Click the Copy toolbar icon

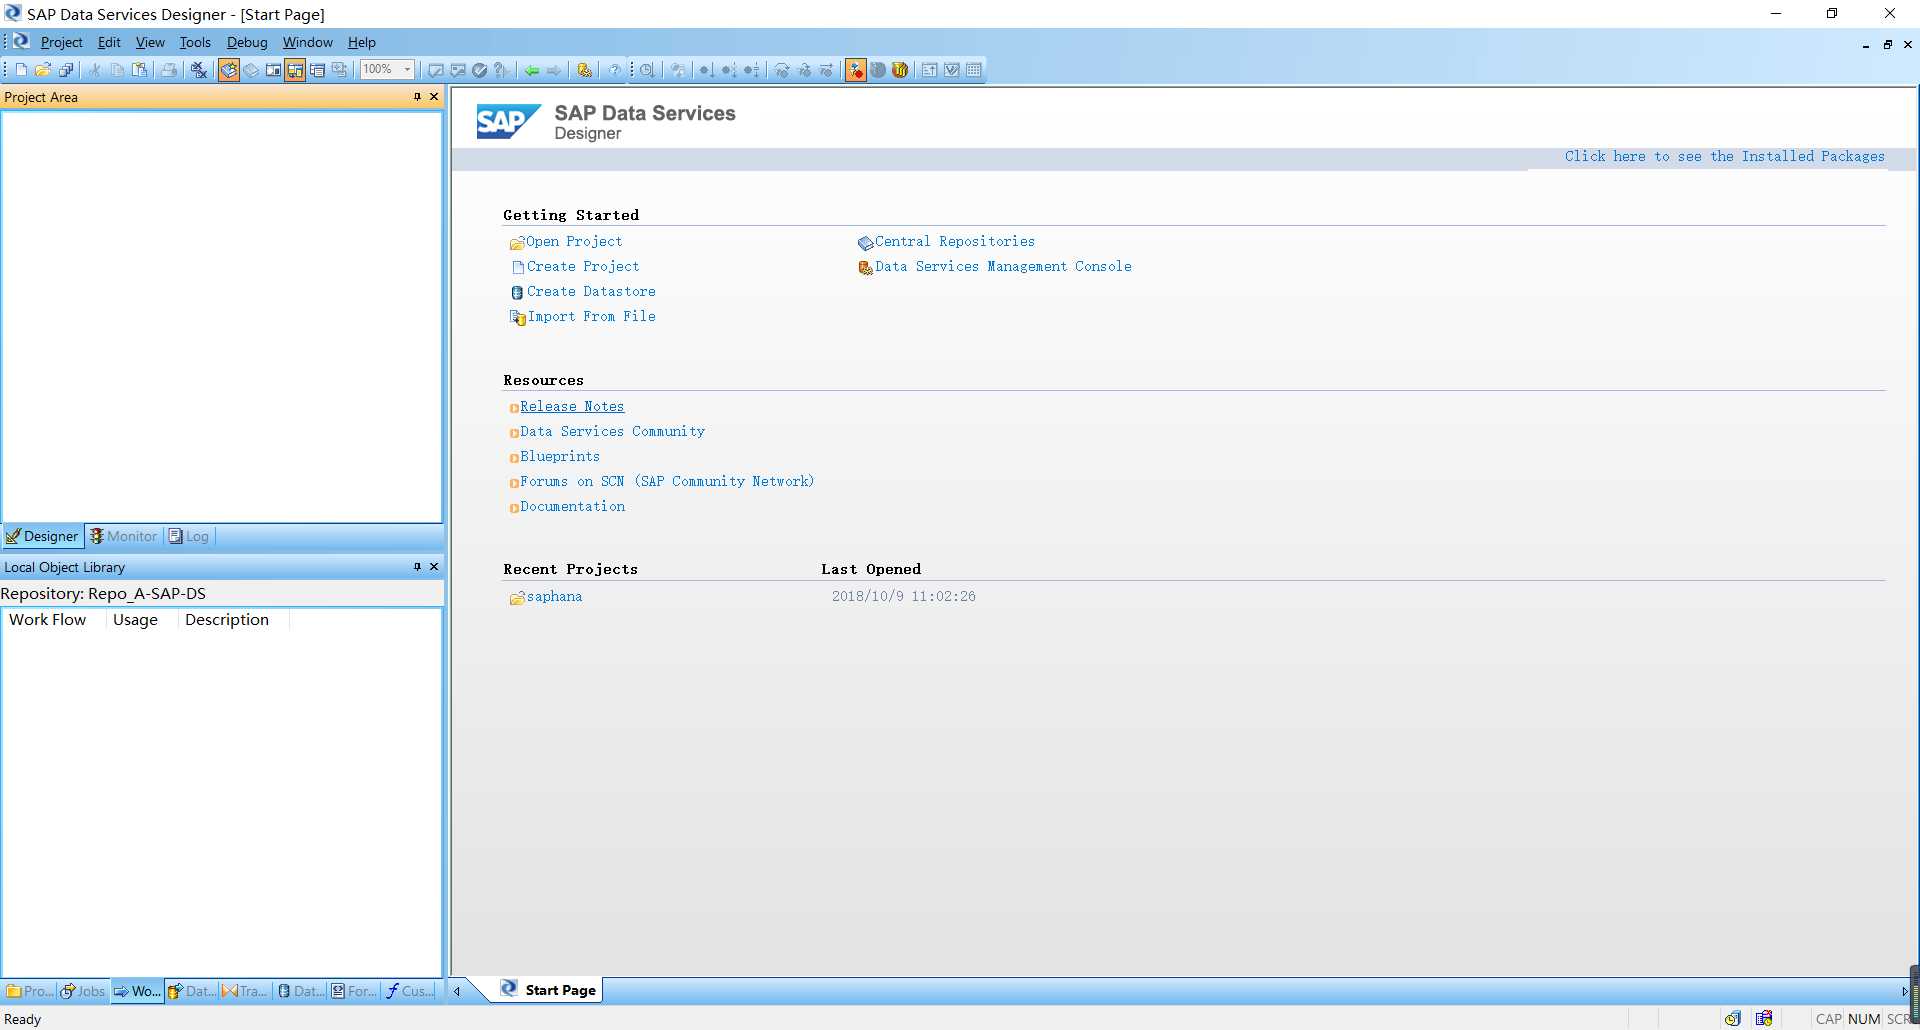[x=117, y=70]
